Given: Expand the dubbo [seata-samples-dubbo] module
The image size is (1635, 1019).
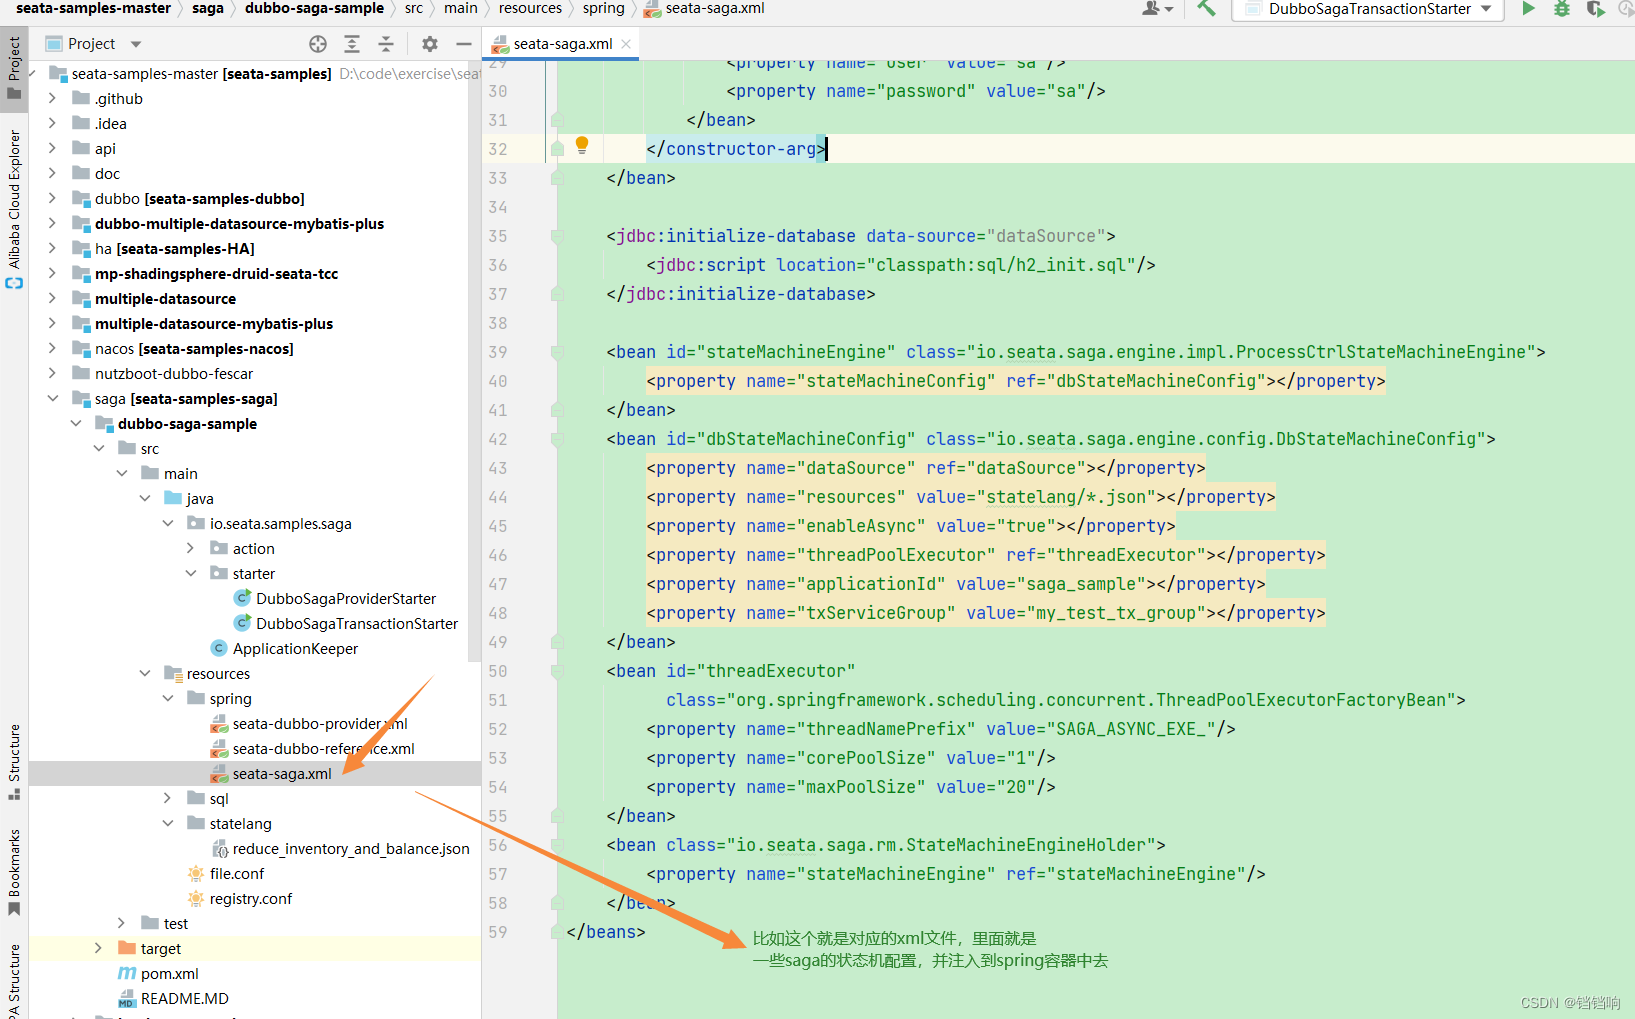Looking at the screenshot, I should coord(52,199).
